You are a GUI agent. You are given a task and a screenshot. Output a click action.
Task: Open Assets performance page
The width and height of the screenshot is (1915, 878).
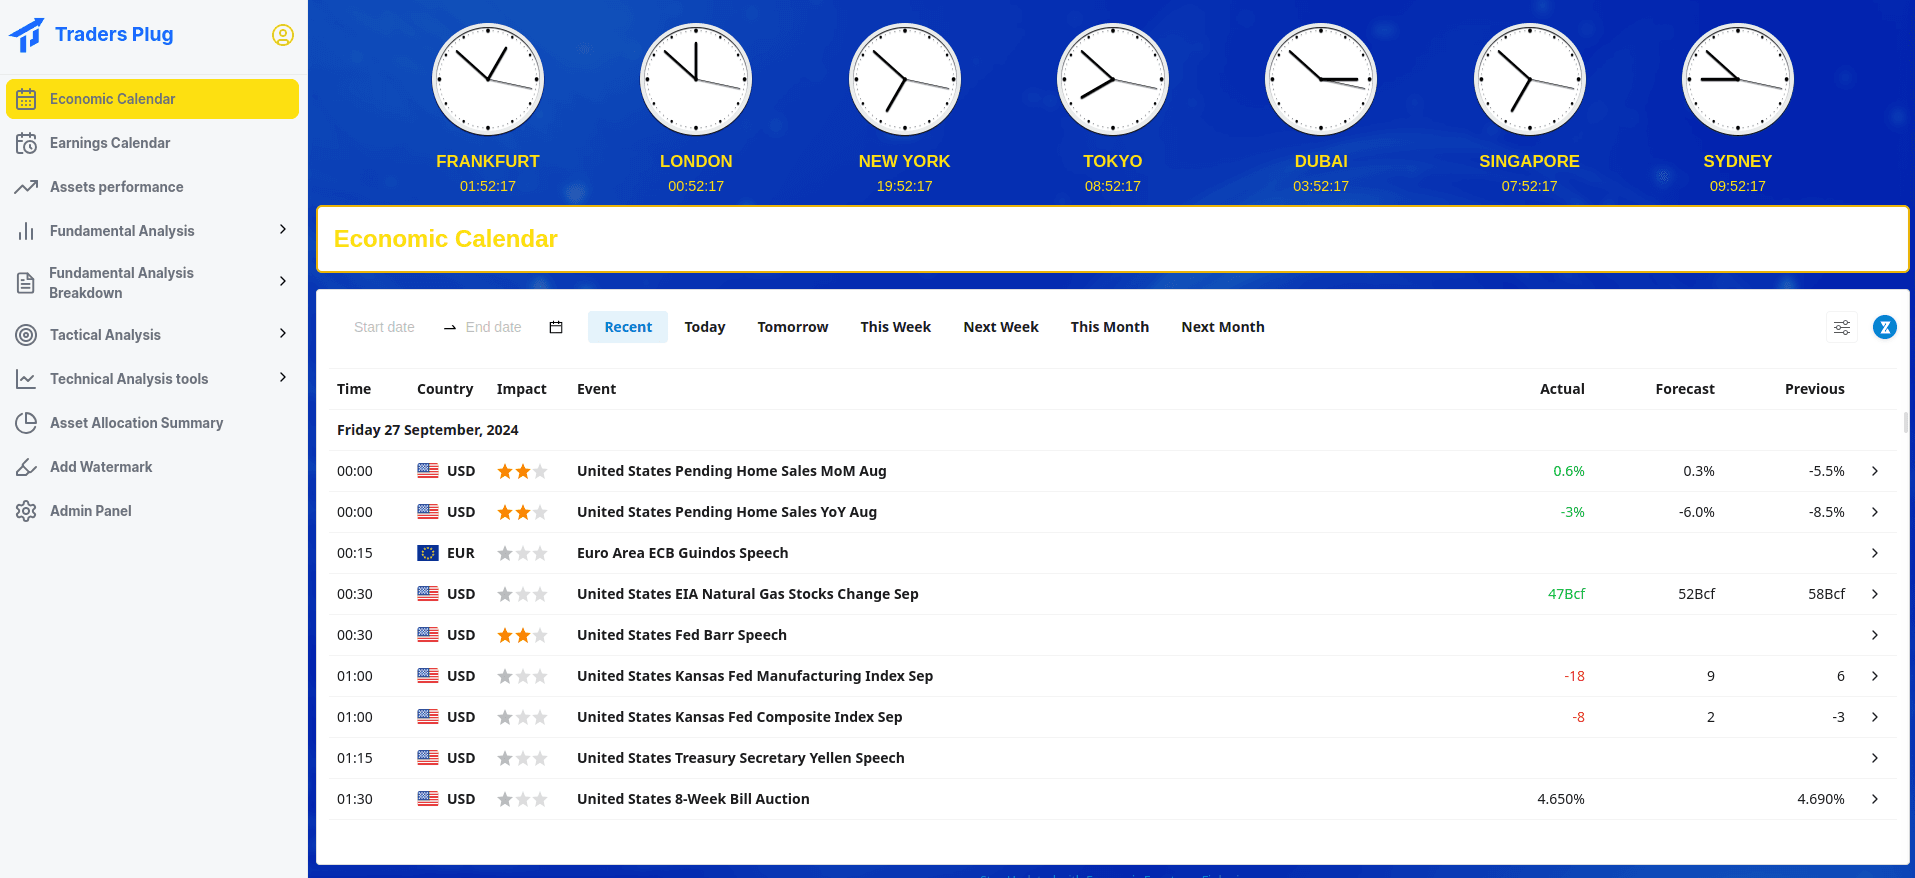tap(152, 187)
